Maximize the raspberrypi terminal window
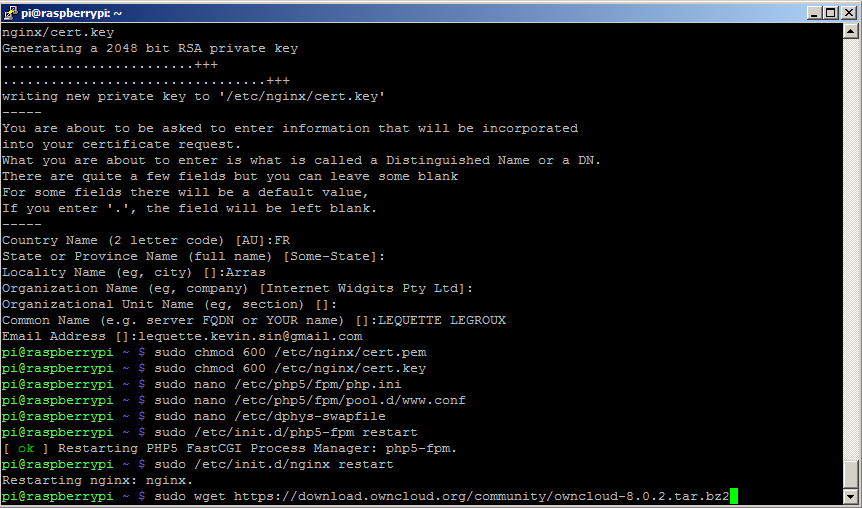Screen dimensions: 862x508 [831, 13]
